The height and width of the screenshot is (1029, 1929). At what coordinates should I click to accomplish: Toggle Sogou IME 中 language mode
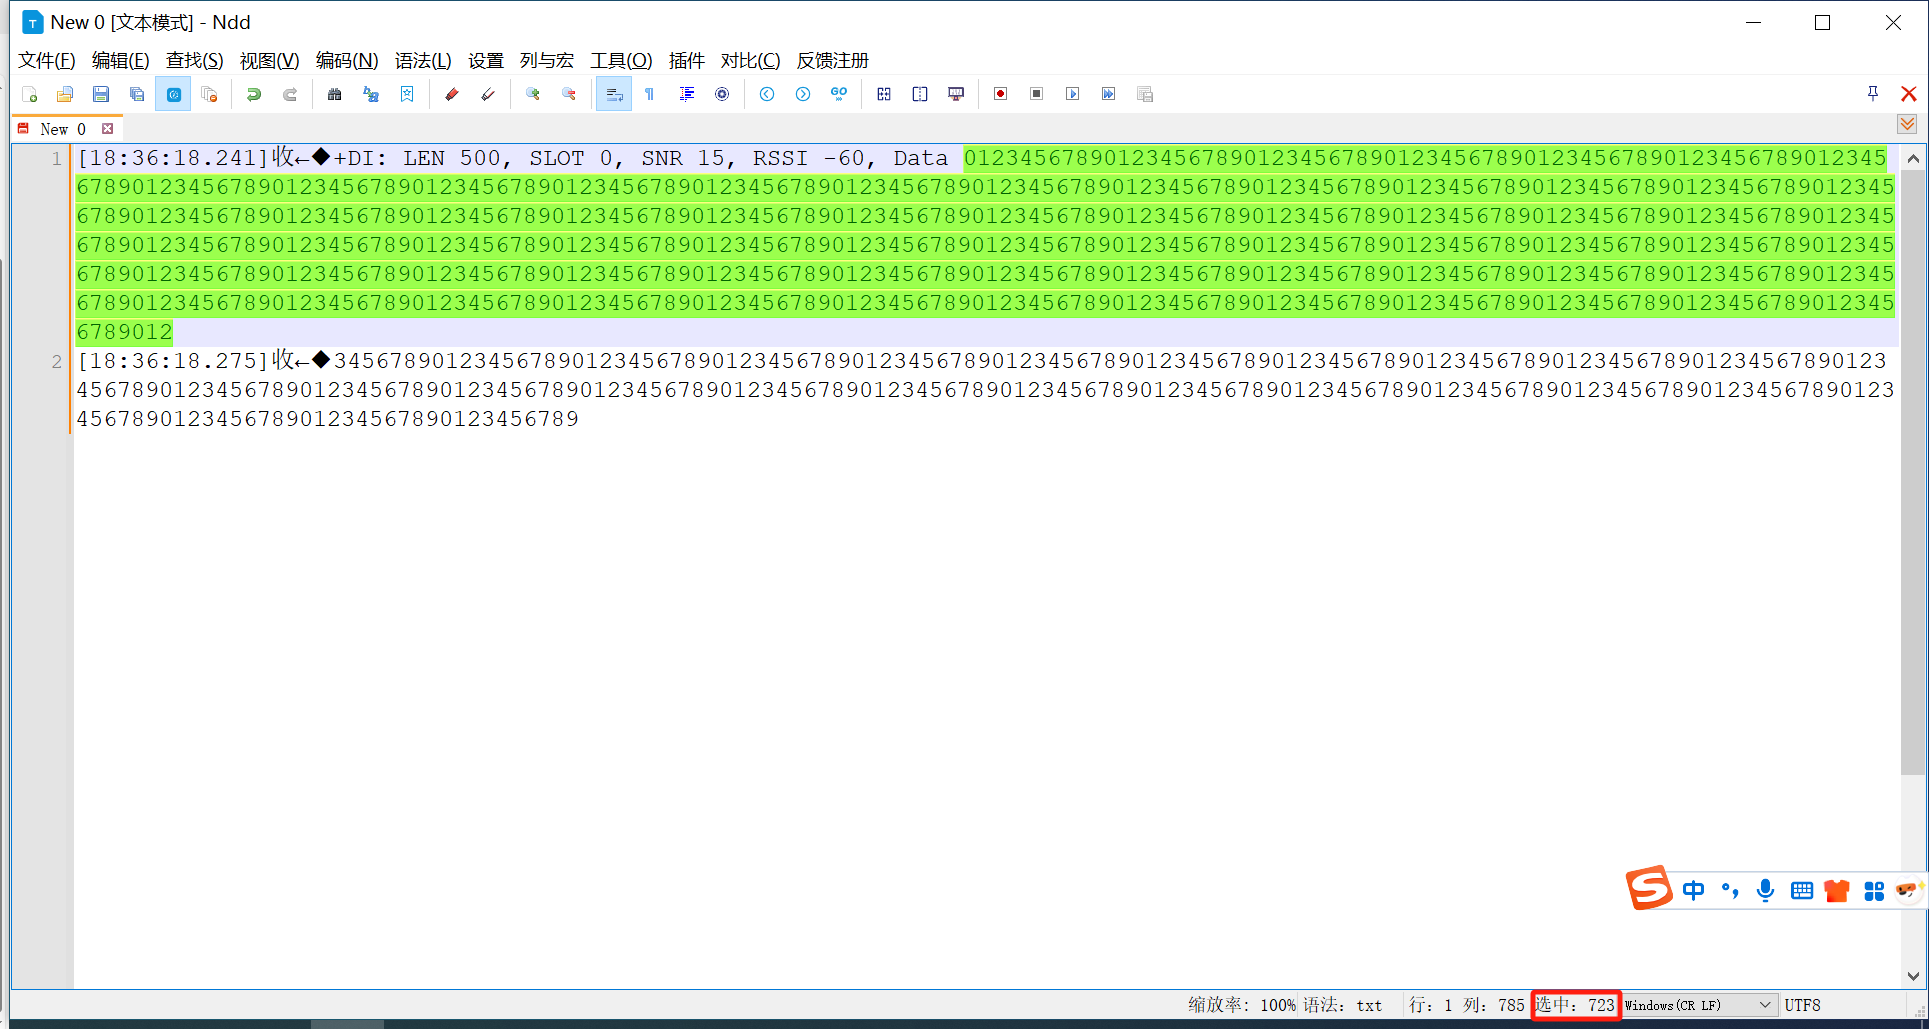[x=1693, y=890]
